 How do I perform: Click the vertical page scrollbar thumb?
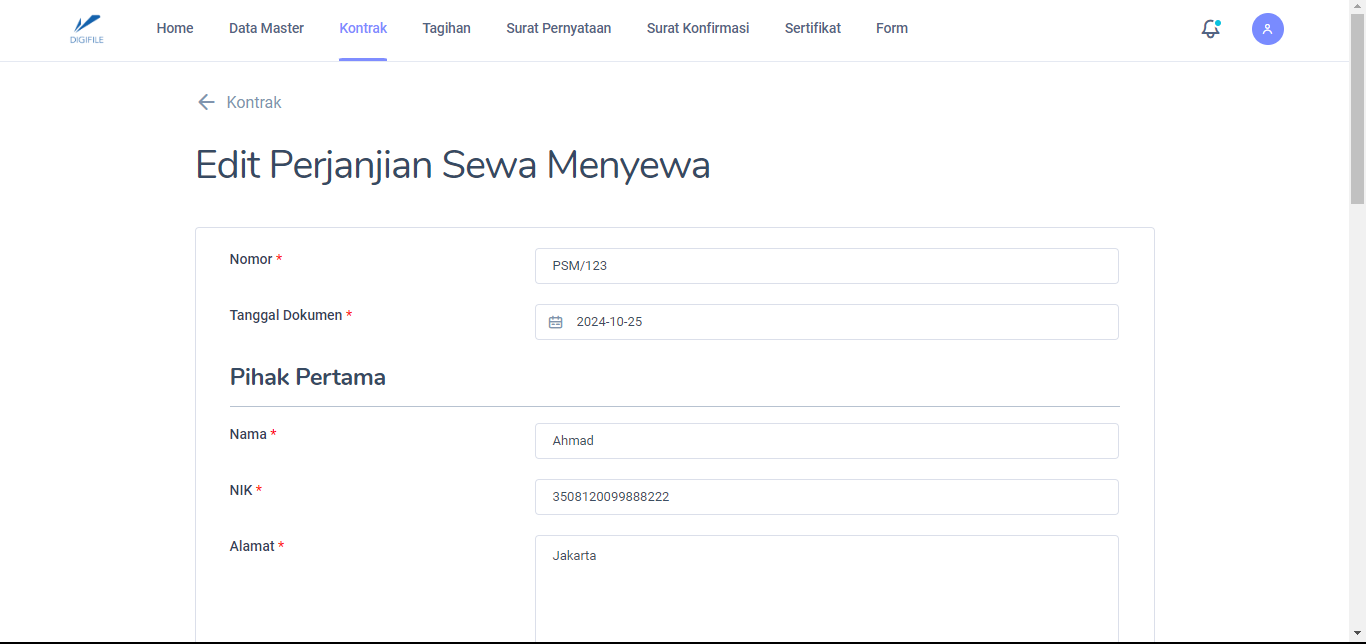coord(1357,110)
